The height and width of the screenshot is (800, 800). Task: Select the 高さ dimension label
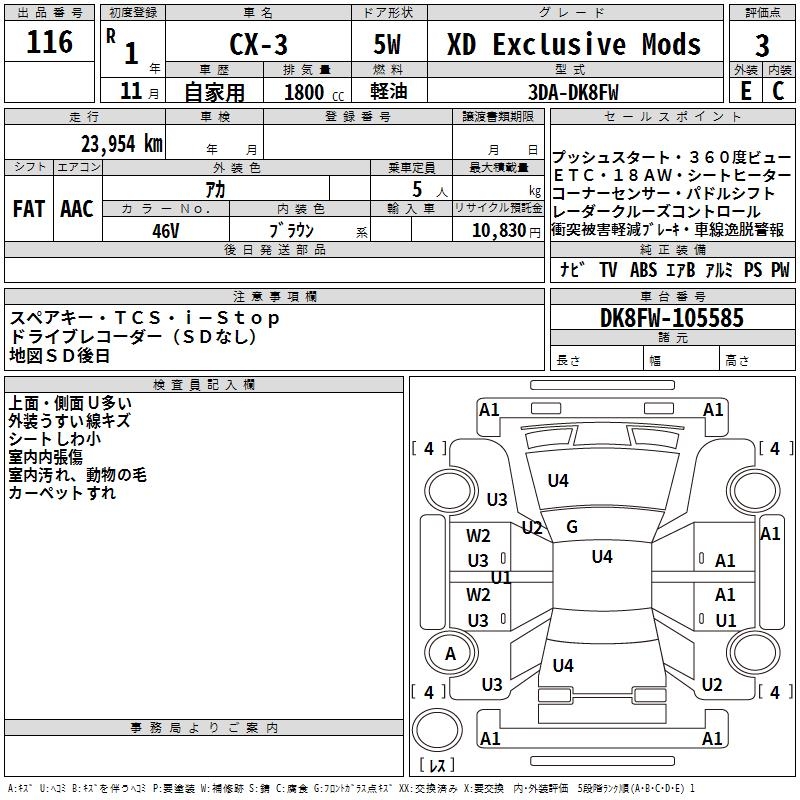(737, 361)
